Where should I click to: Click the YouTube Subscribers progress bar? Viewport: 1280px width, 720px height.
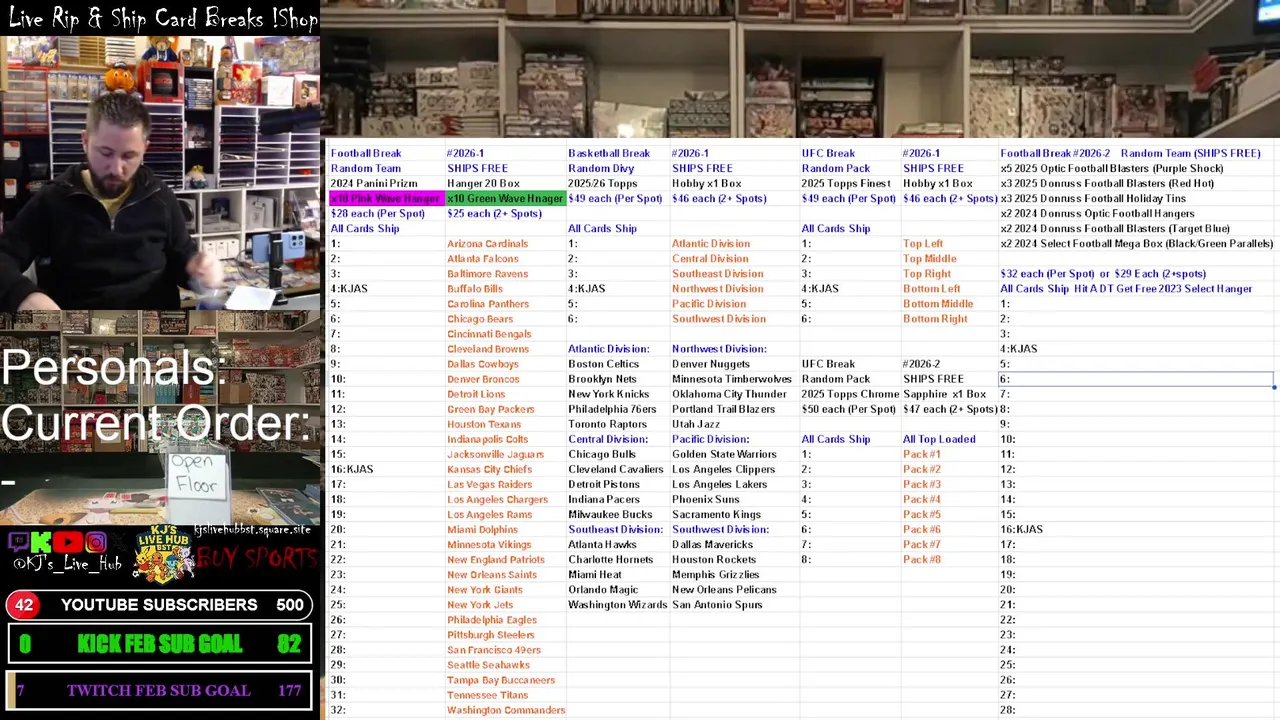tap(159, 605)
